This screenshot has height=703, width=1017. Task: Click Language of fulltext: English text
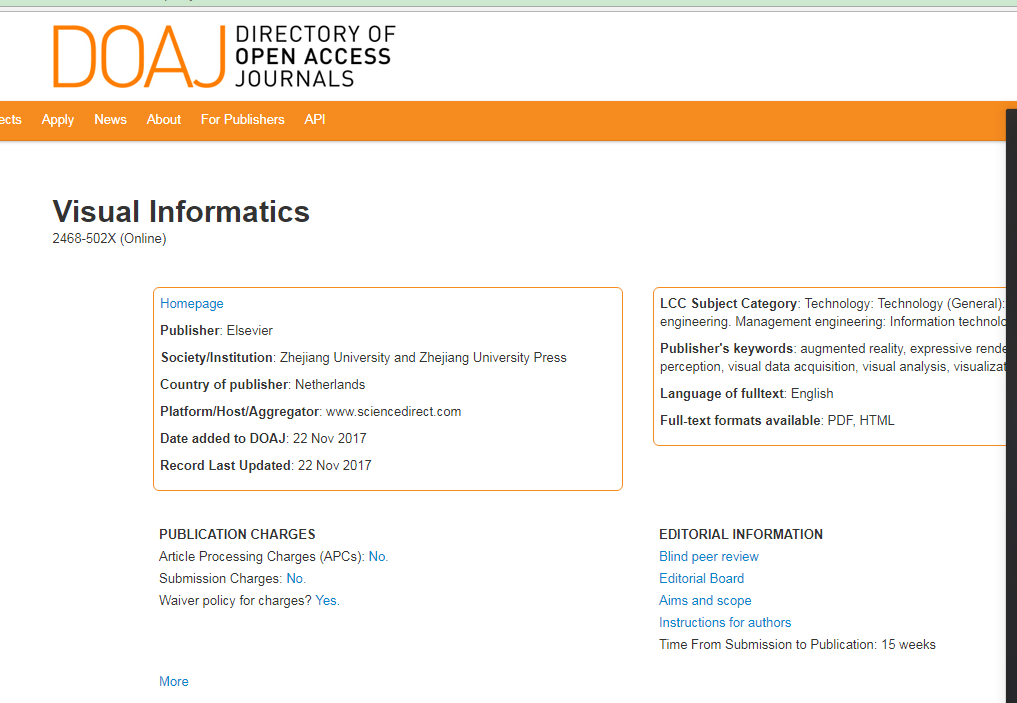747,394
